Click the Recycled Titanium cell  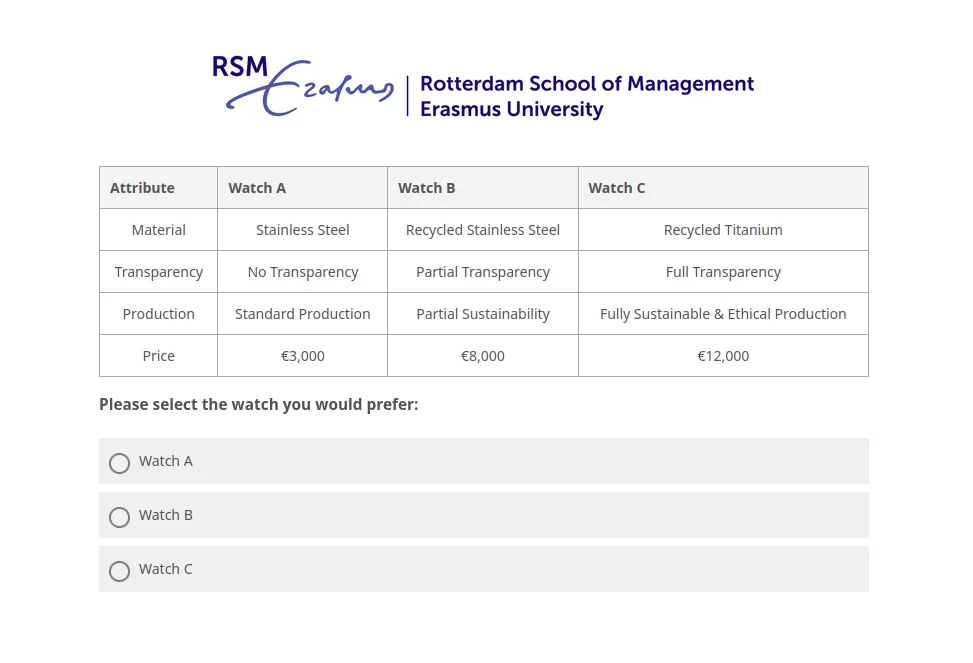coord(723,230)
